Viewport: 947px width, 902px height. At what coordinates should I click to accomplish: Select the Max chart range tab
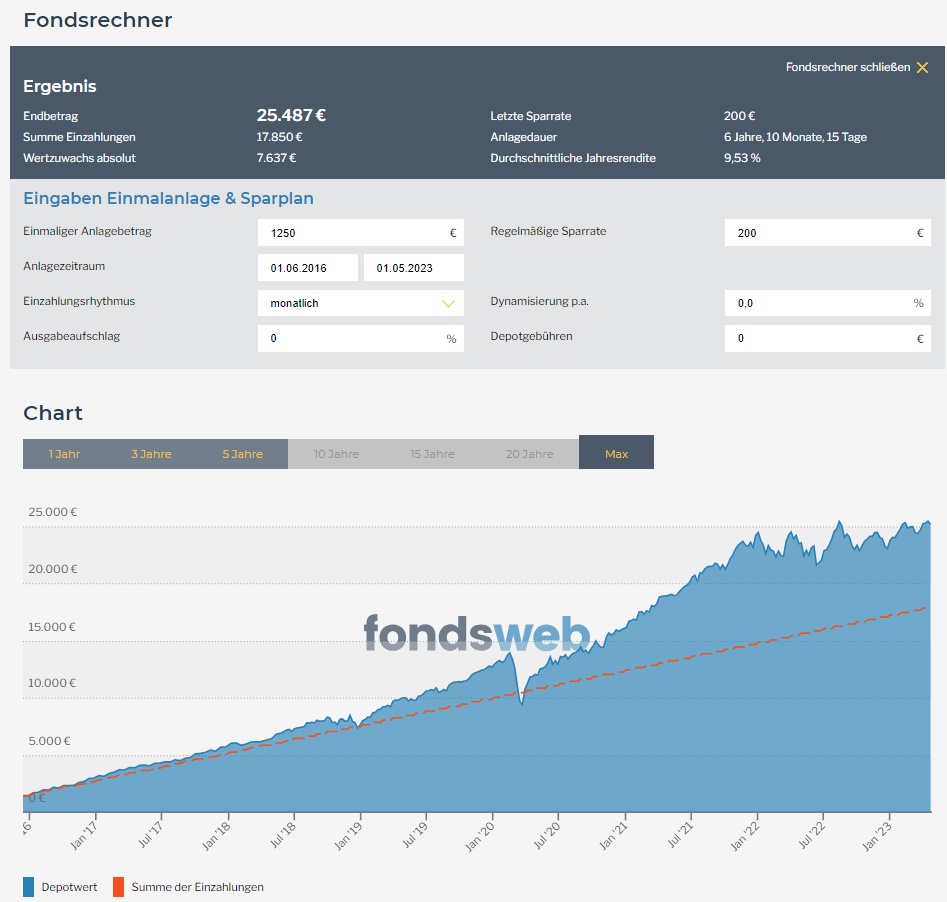click(x=616, y=452)
